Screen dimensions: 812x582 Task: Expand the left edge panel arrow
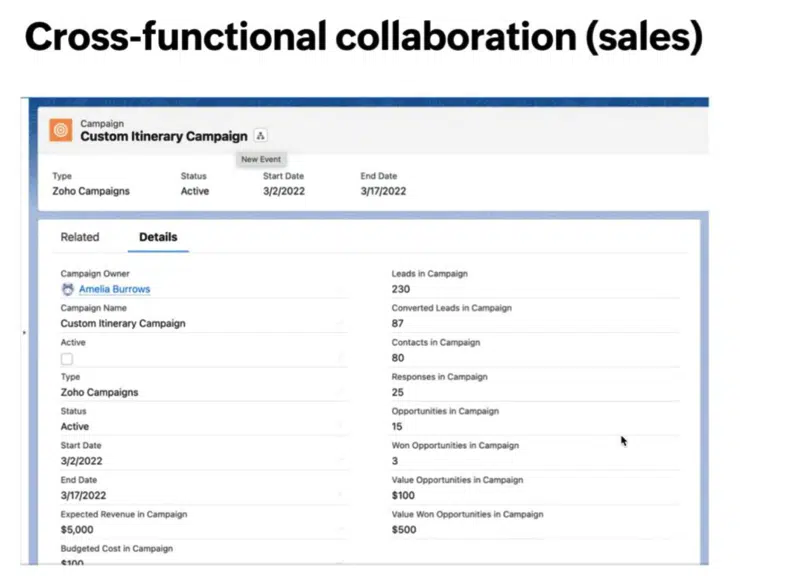(x=25, y=331)
